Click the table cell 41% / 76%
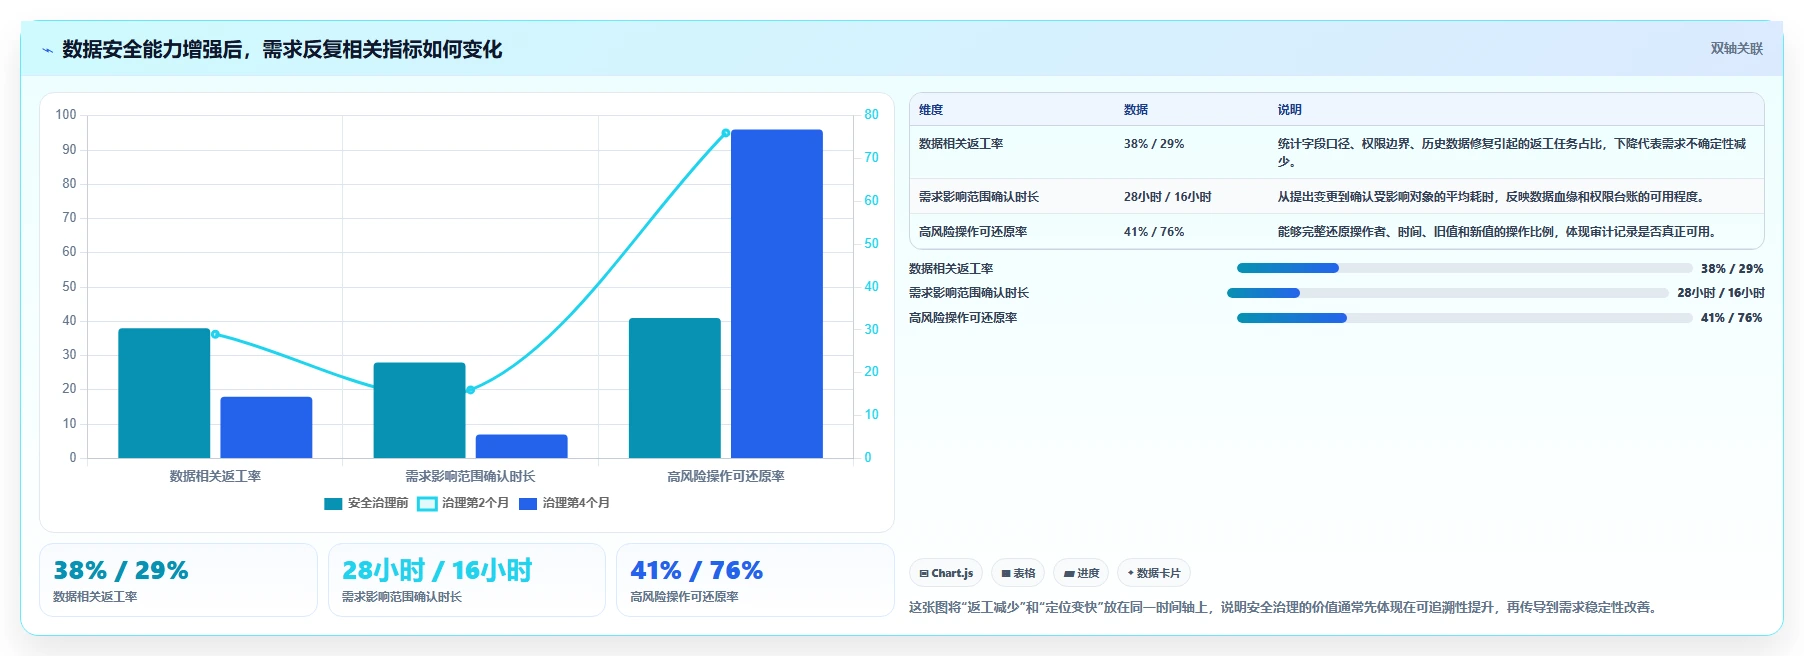The width and height of the screenshot is (1804, 656). pyautogui.click(x=1153, y=232)
